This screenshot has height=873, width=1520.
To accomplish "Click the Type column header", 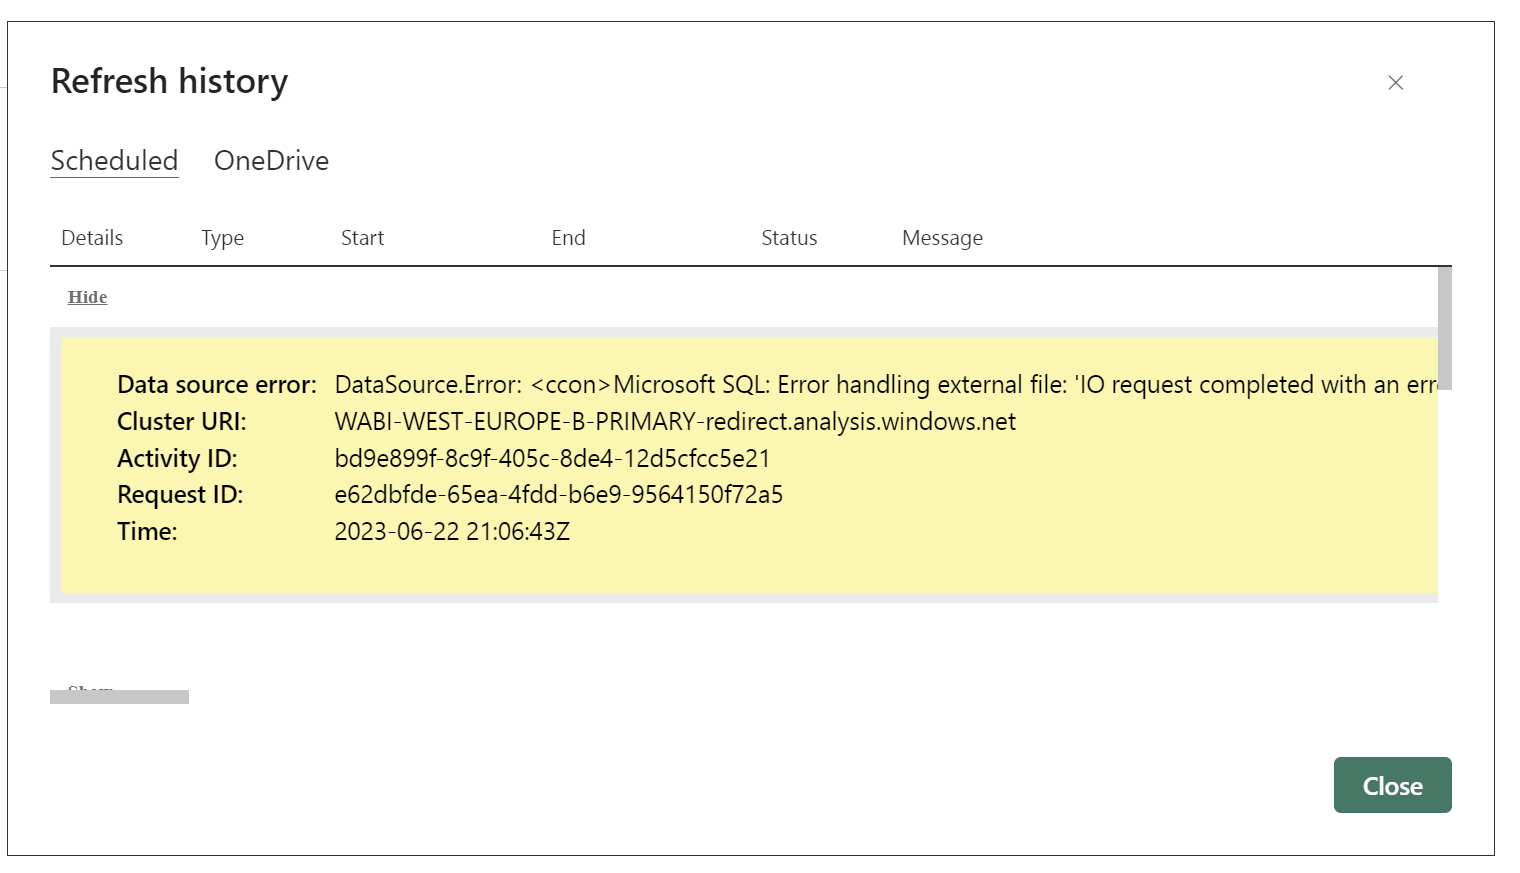I will click(x=221, y=237).
